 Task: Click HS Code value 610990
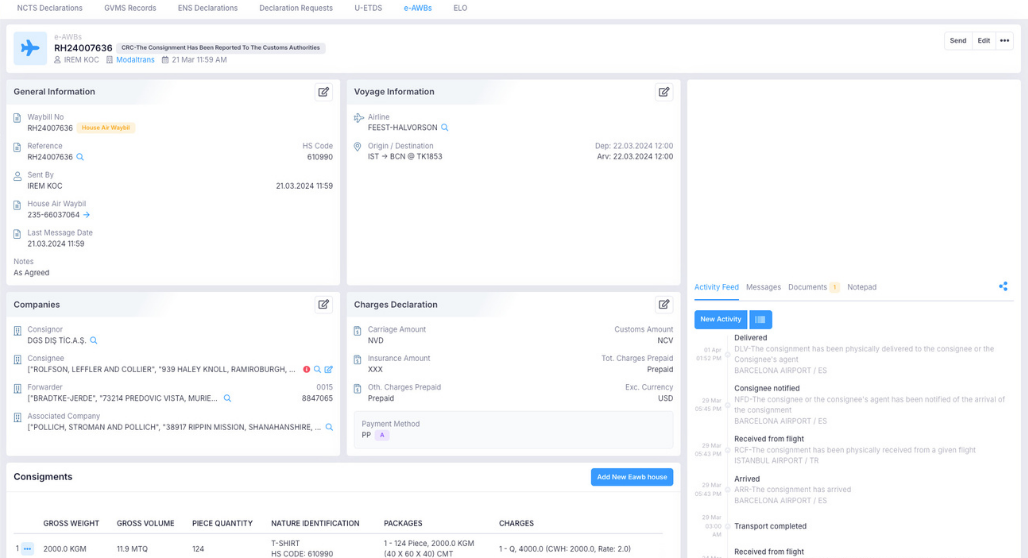coord(320,157)
